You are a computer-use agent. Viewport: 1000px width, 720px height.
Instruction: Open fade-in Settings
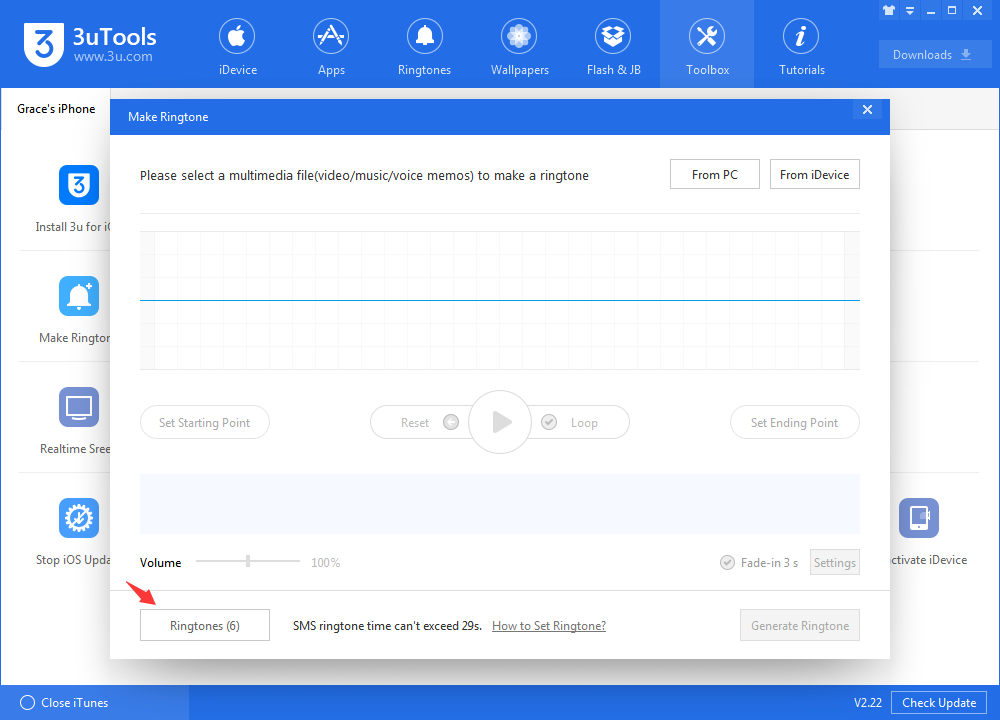(x=835, y=562)
